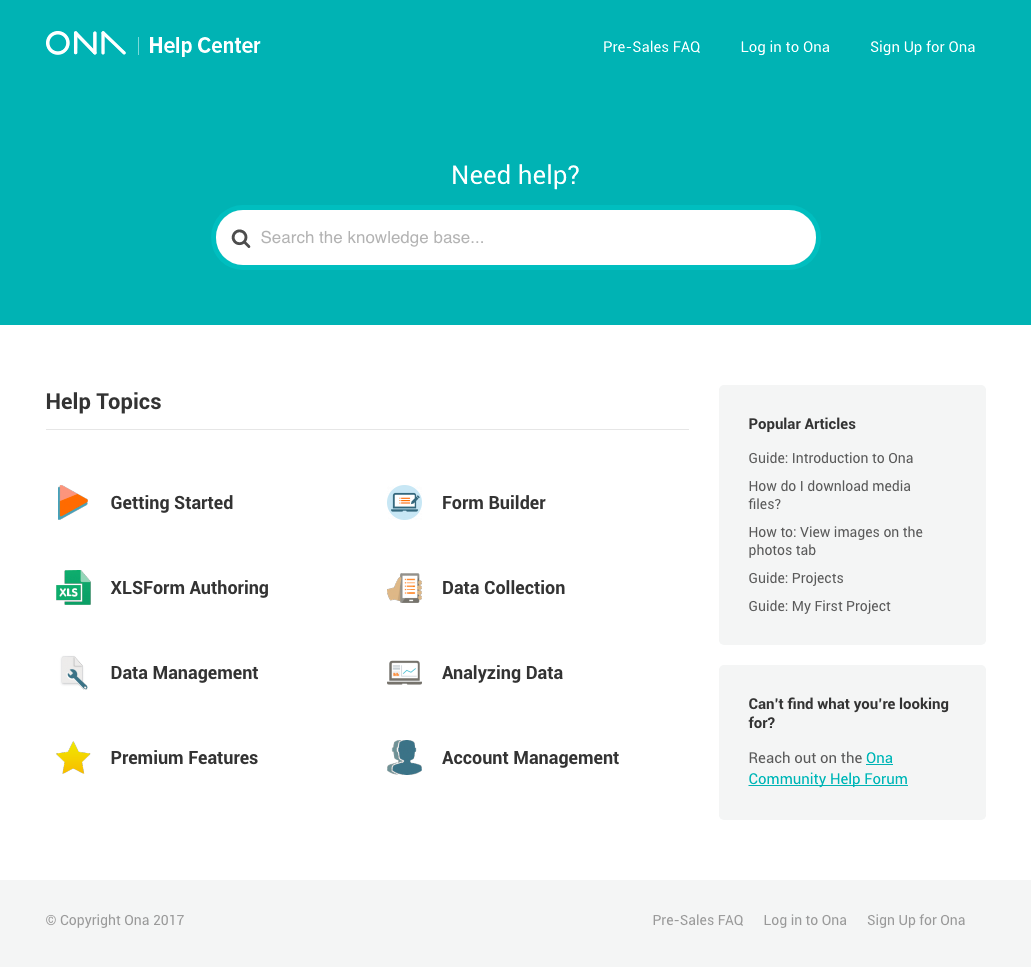Click Pre-Sales FAQ in the footer
The width and height of the screenshot is (1031, 967).
(698, 920)
